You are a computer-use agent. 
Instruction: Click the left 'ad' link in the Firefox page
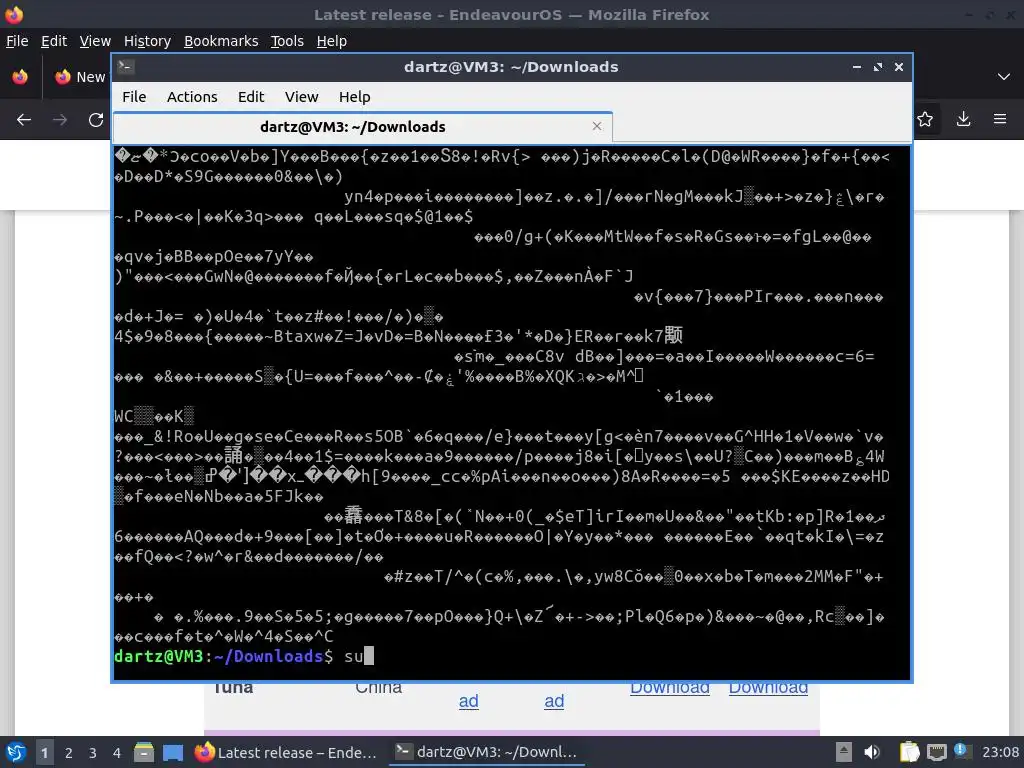tap(468, 701)
